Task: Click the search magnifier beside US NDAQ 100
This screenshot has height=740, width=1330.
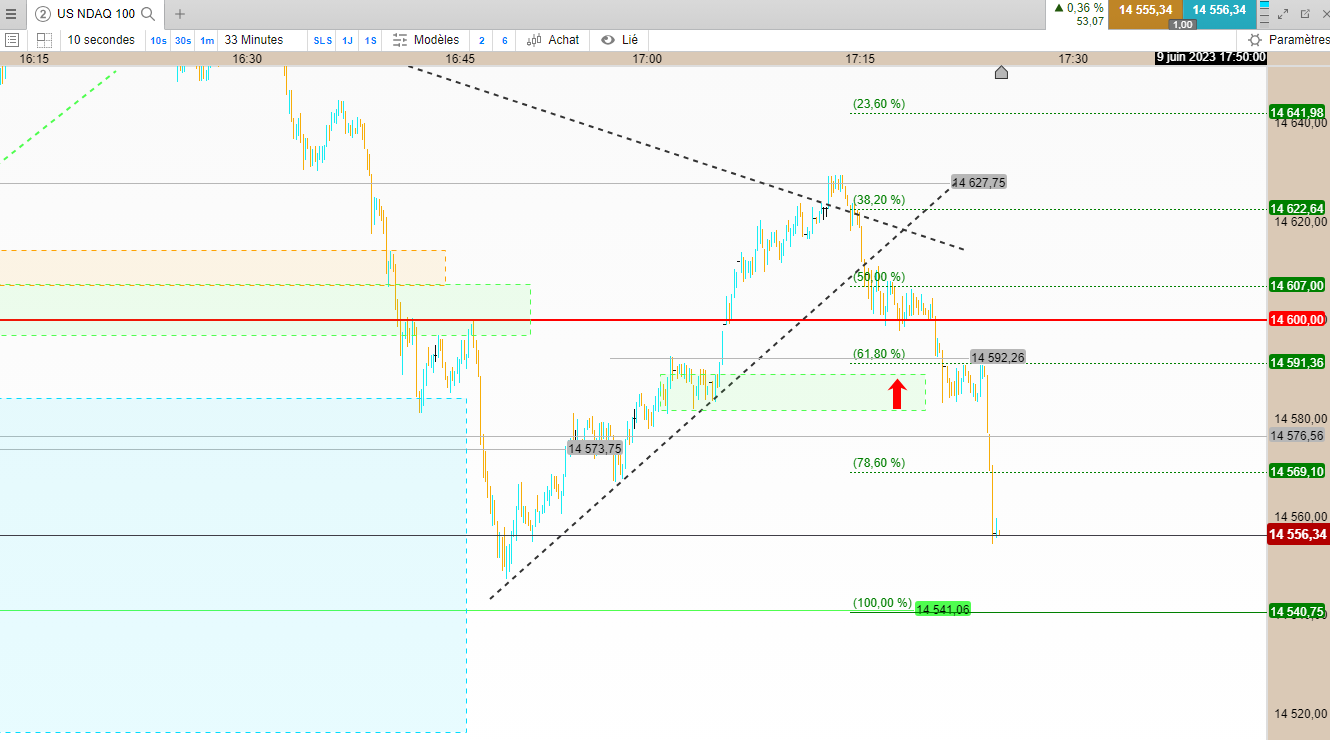Action: click(x=148, y=14)
